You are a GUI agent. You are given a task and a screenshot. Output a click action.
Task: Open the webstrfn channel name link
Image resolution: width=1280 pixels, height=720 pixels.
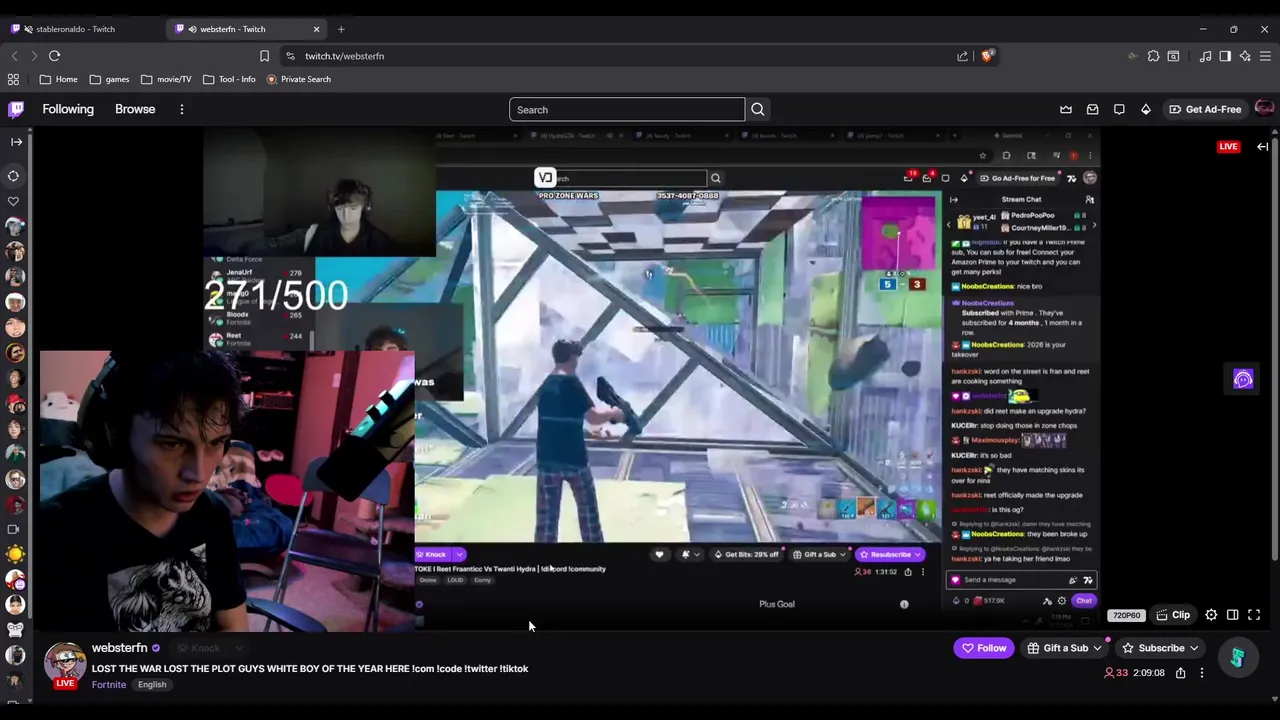[x=119, y=648]
